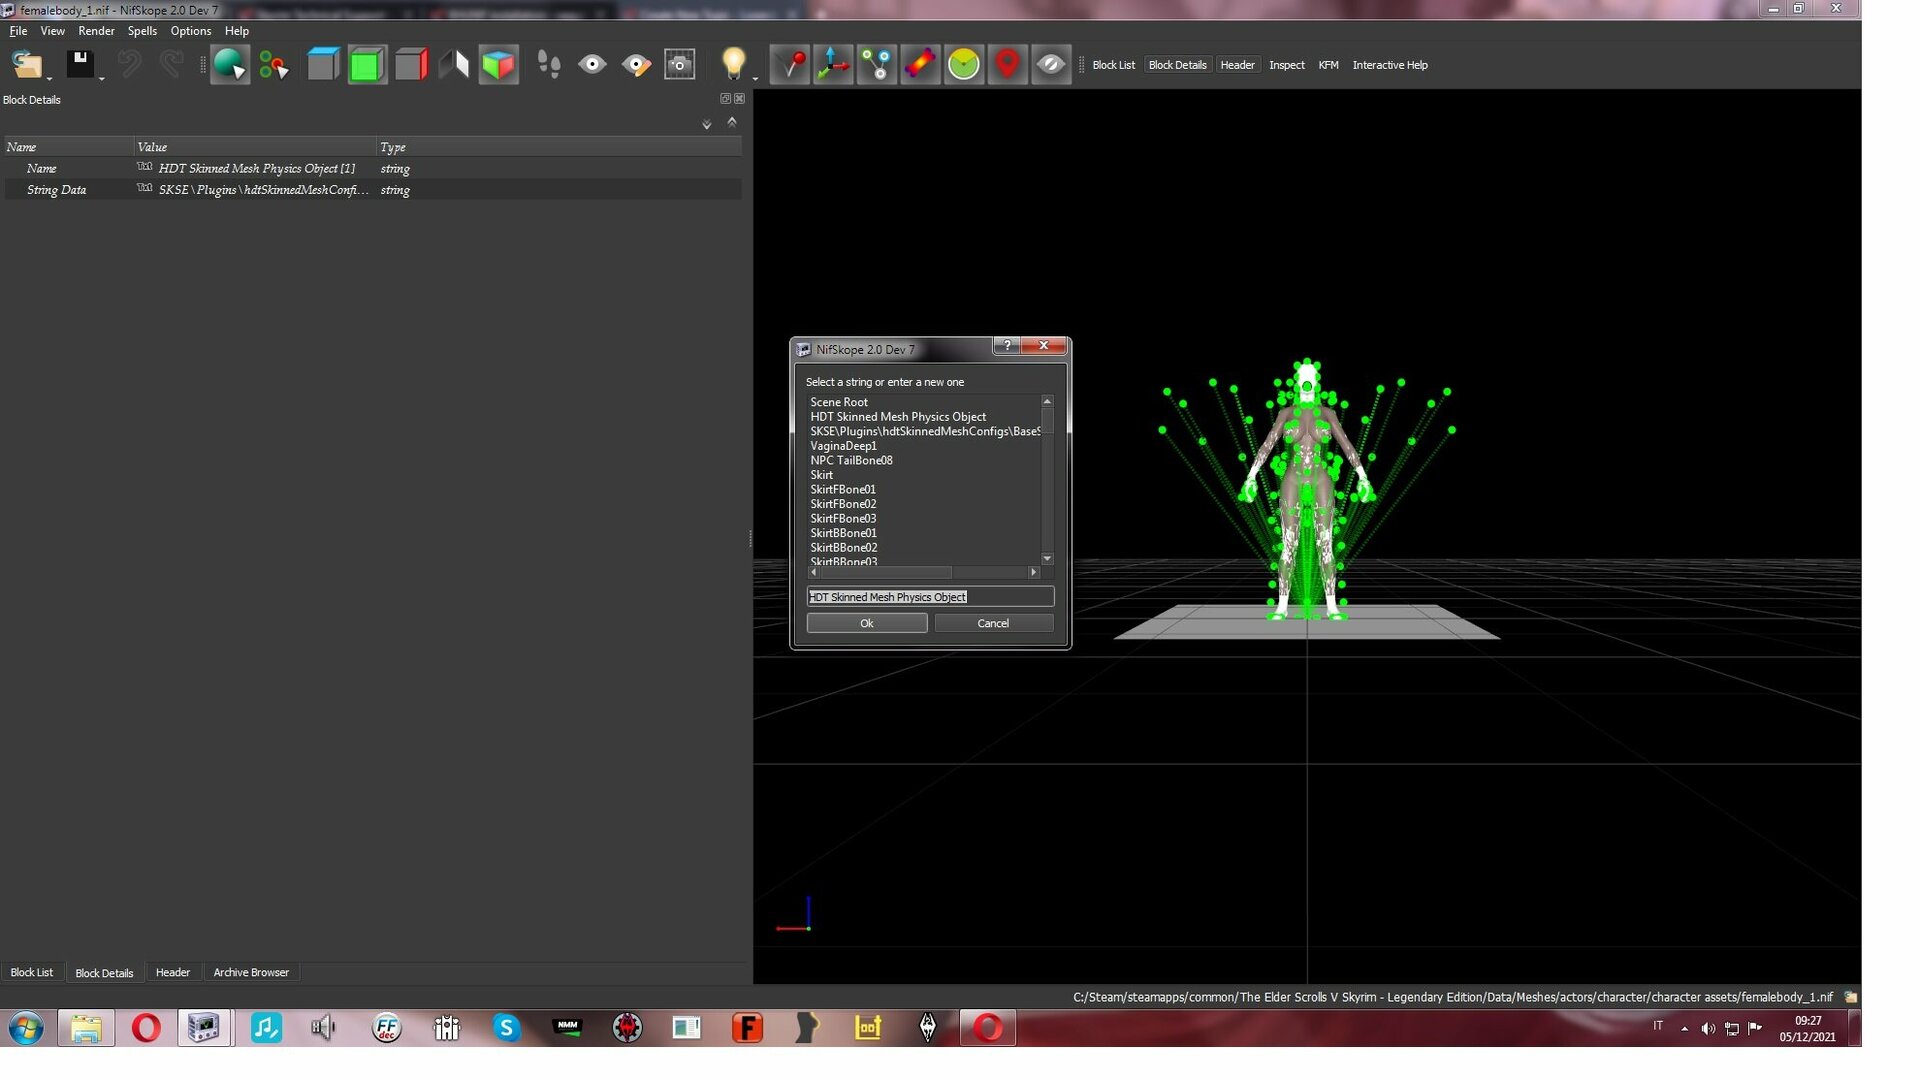Expand the Name row in Block Details
Screen dimensions: 1920x1079
(x=16, y=168)
